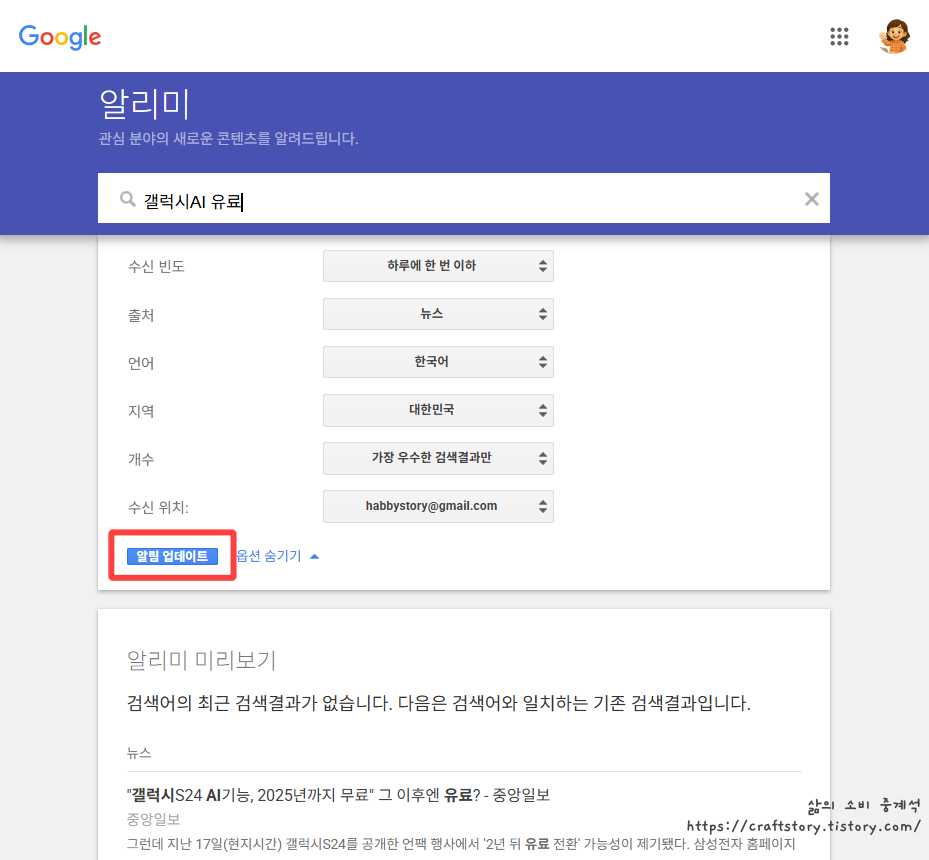Open the 지역 dropdown showing 대한민국
The height and width of the screenshot is (860, 929).
tap(438, 410)
